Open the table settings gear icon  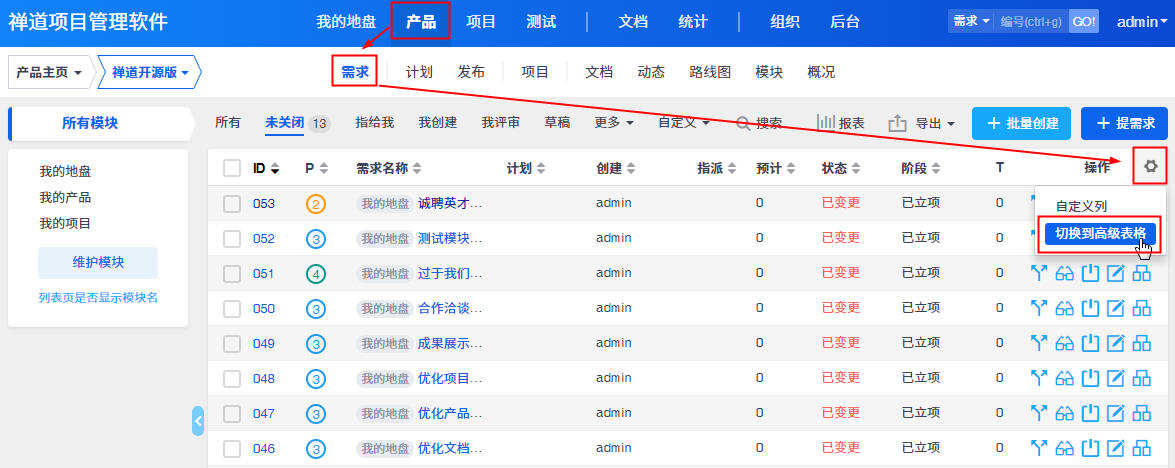(1150, 168)
